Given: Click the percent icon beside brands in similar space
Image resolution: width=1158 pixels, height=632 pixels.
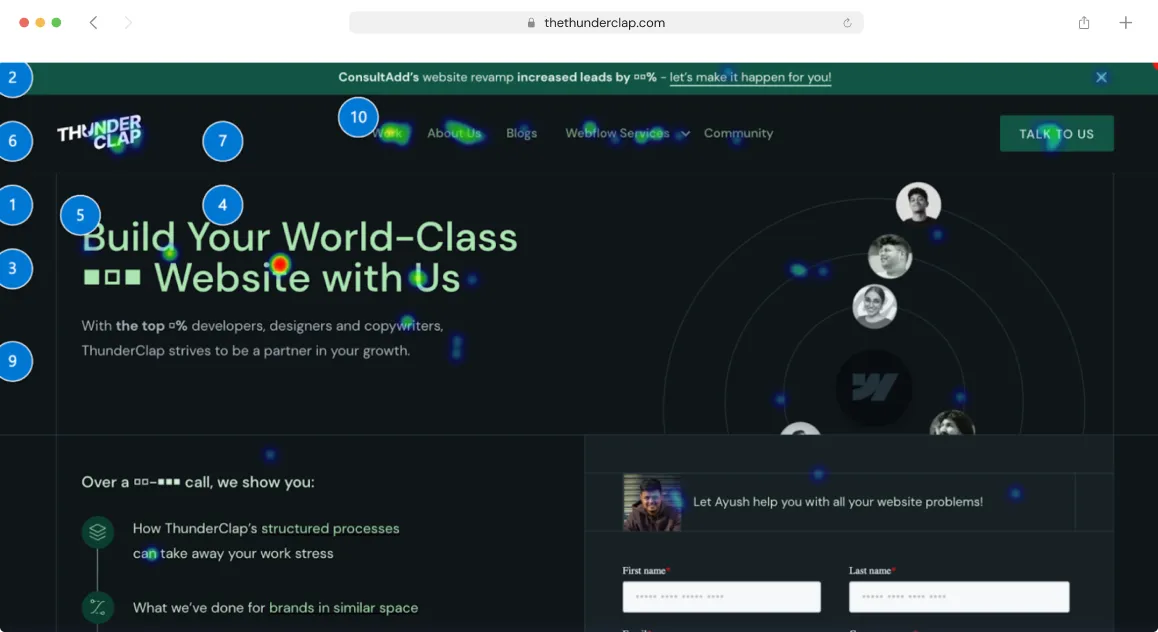Looking at the screenshot, I should [x=97, y=608].
